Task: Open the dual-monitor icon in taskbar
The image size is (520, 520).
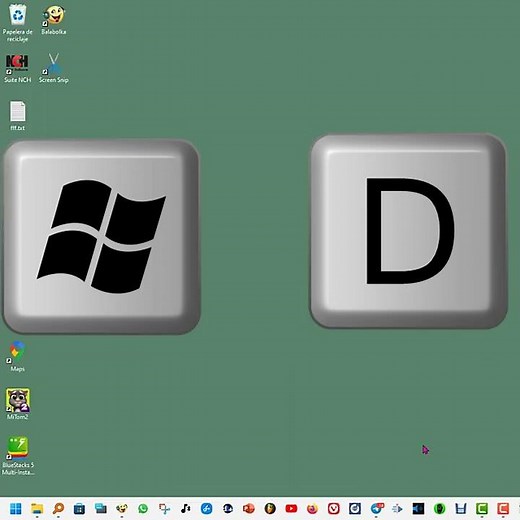Action: (x=101, y=509)
